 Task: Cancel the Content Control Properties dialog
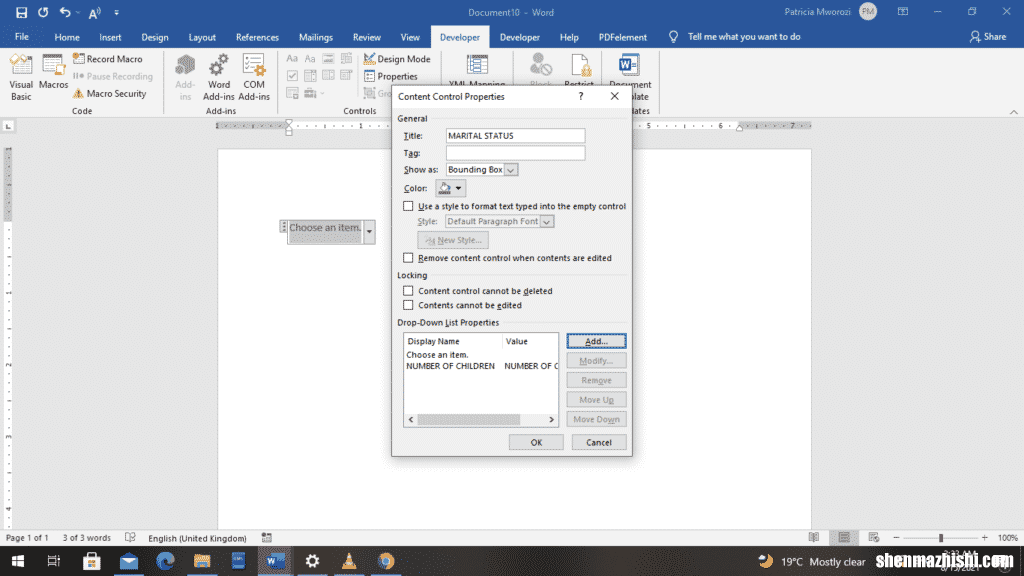click(599, 442)
